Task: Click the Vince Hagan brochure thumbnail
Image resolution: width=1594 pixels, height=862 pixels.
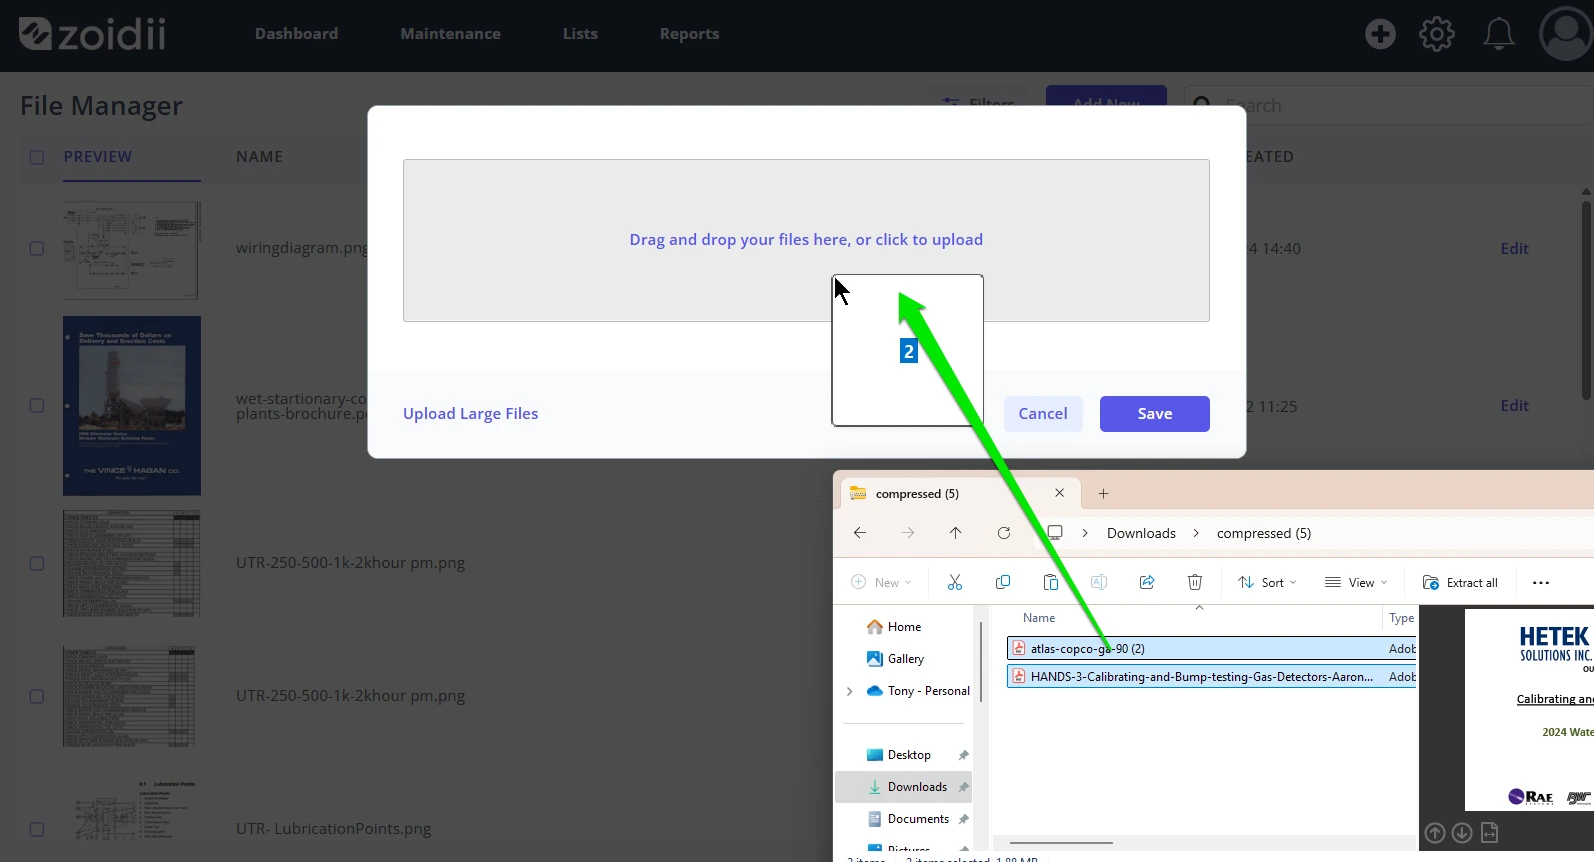Action: [x=132, y=406]
